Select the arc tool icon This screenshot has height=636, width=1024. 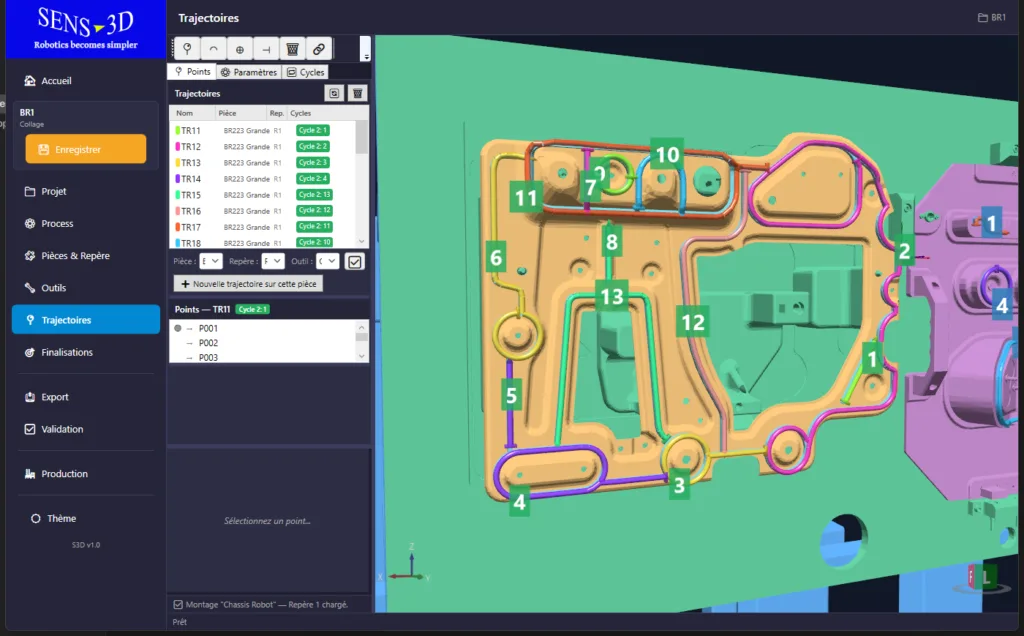[x=214, y=49]
